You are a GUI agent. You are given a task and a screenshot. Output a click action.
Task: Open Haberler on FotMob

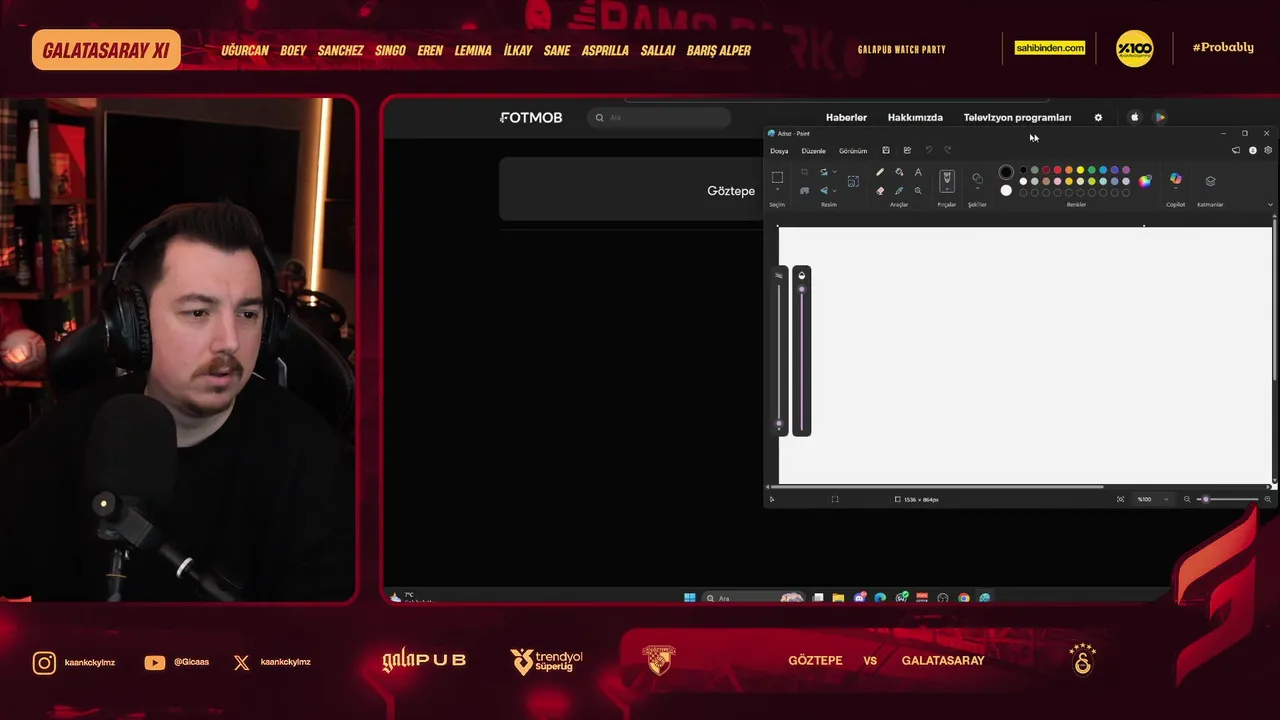(x=846, y=117)
